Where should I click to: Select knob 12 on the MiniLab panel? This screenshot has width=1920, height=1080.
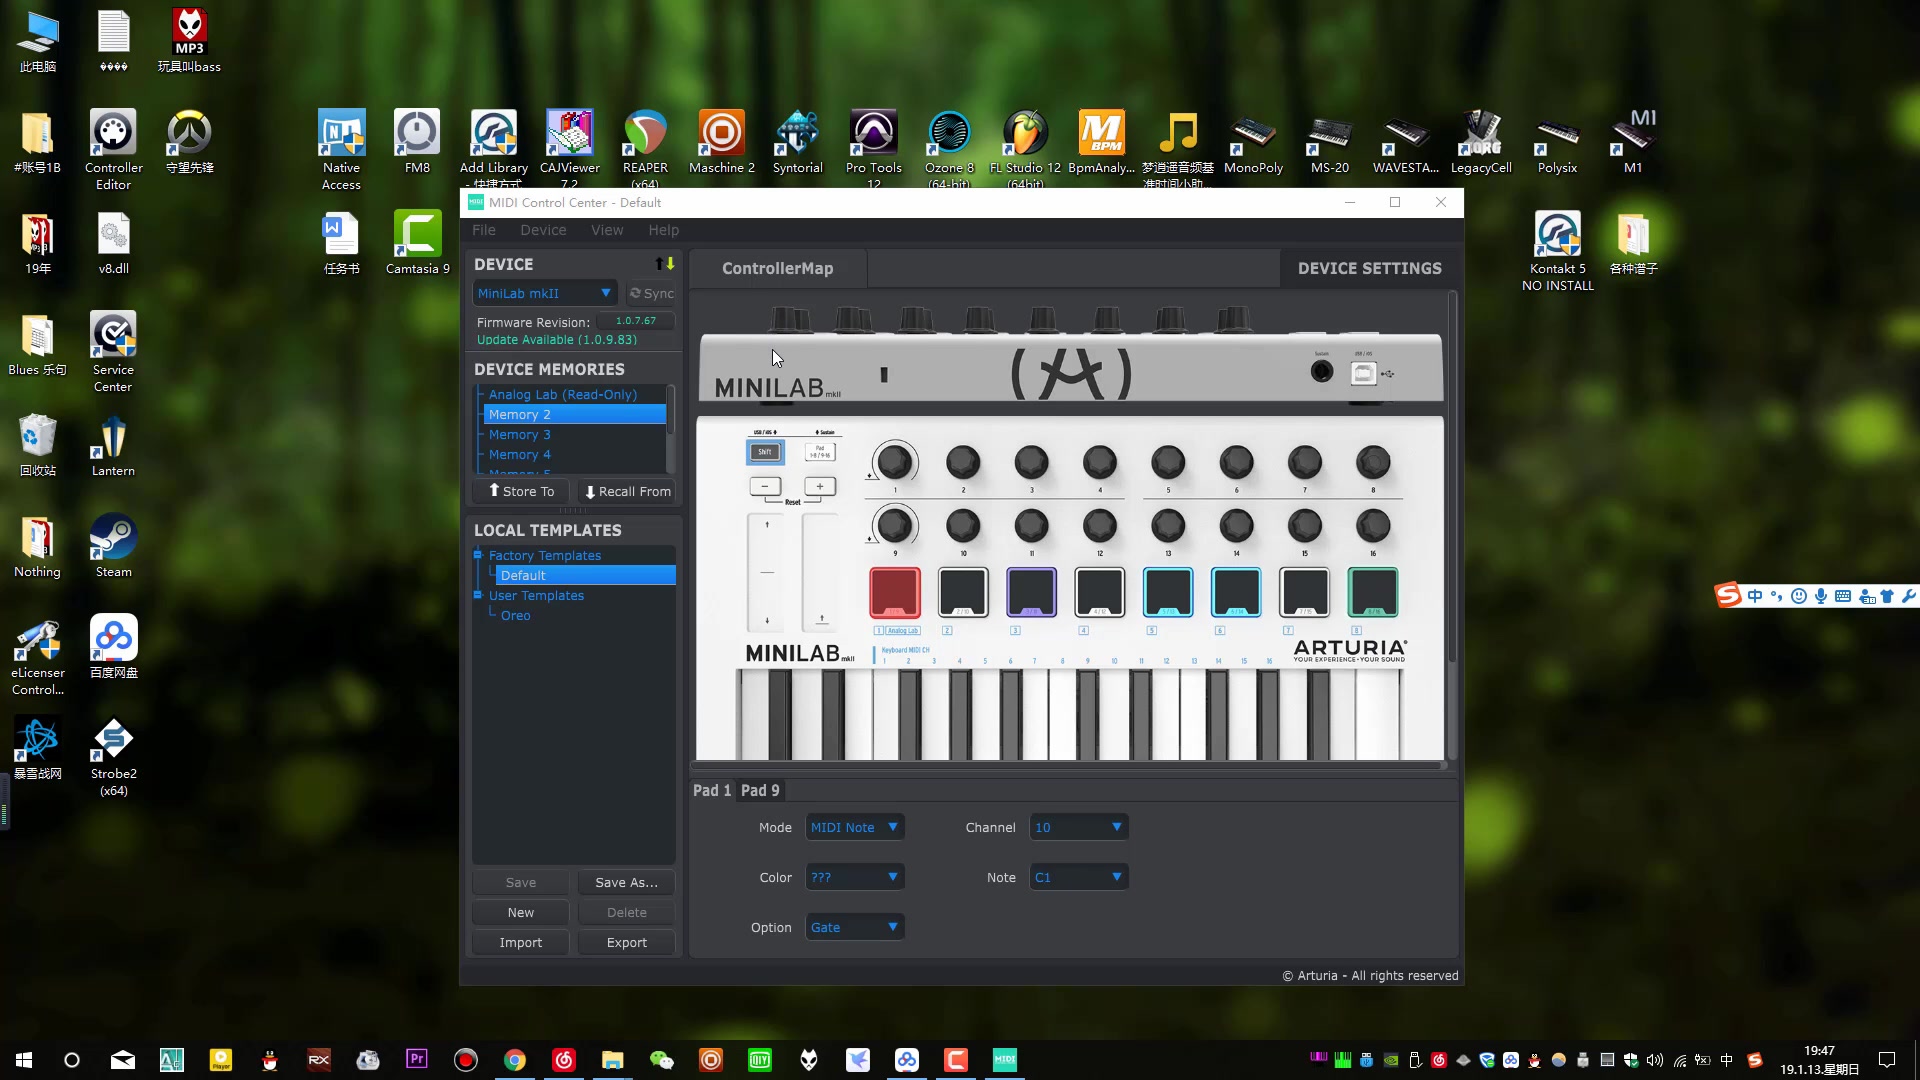pyautogui.click(x=1099, y=525)
